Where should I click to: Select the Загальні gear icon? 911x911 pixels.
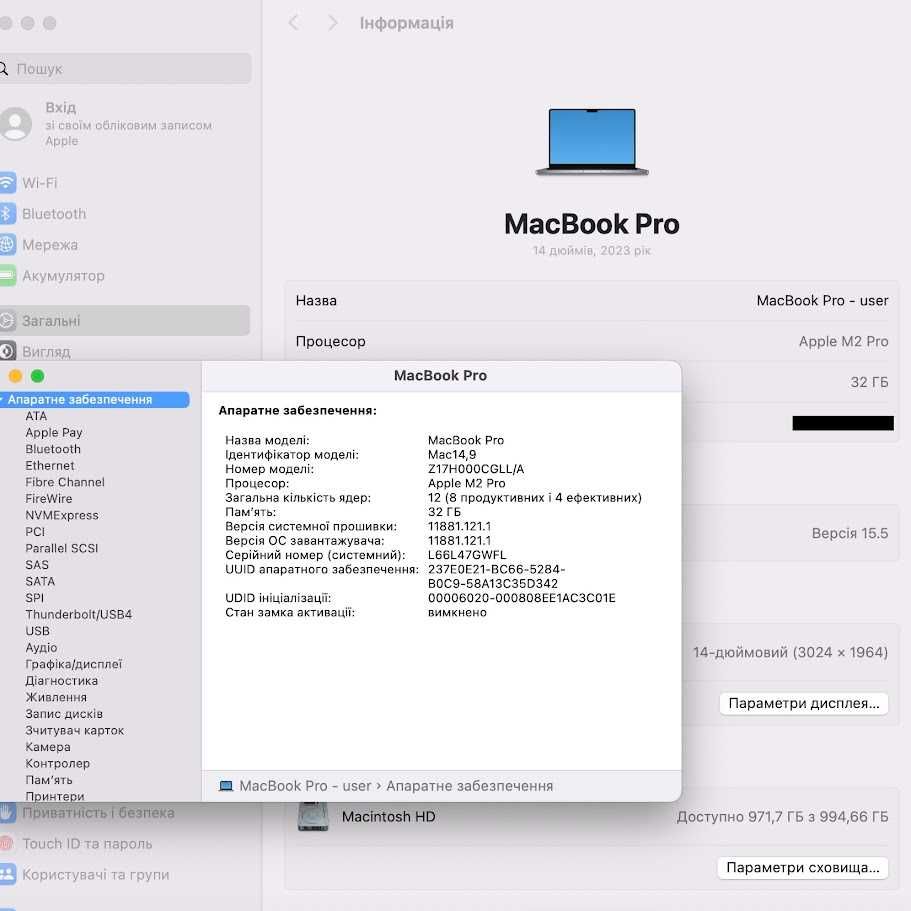click(x=7, y=320)
